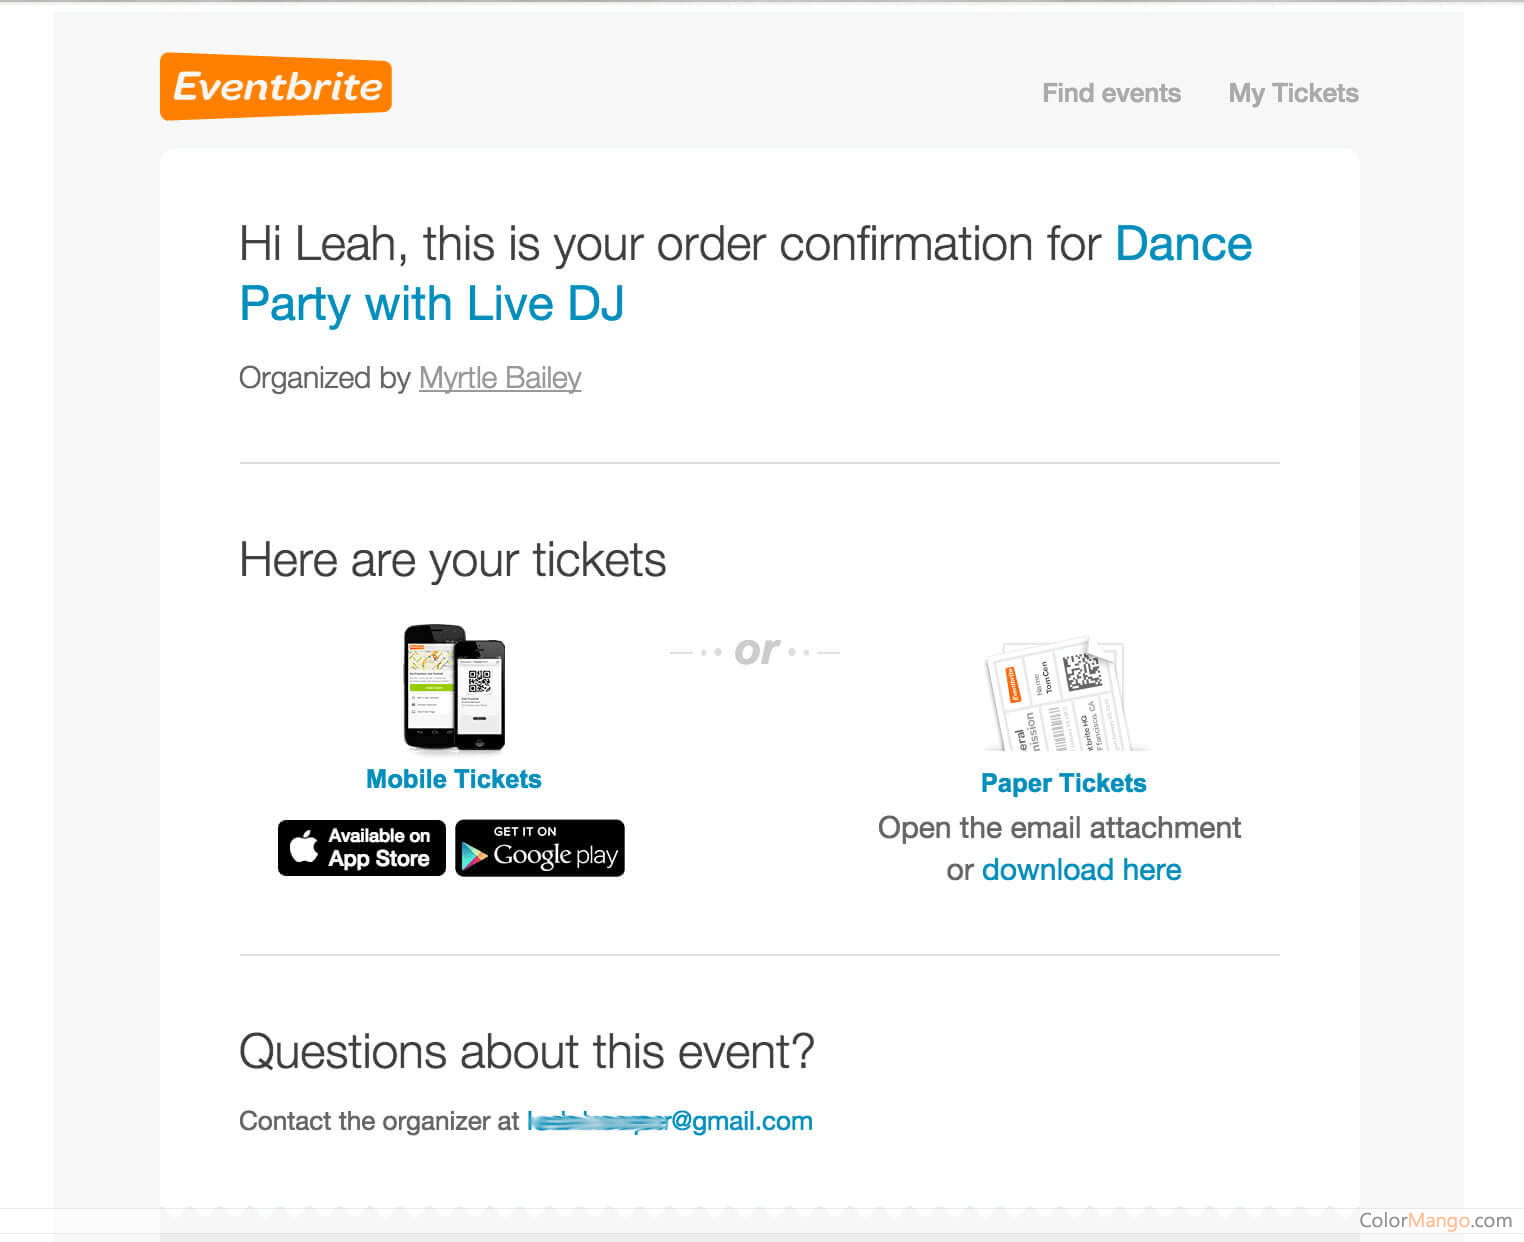Click the Eventbrite logo
The width and height of the screenshot is (1524, 1242).
[x=276, y=87]
